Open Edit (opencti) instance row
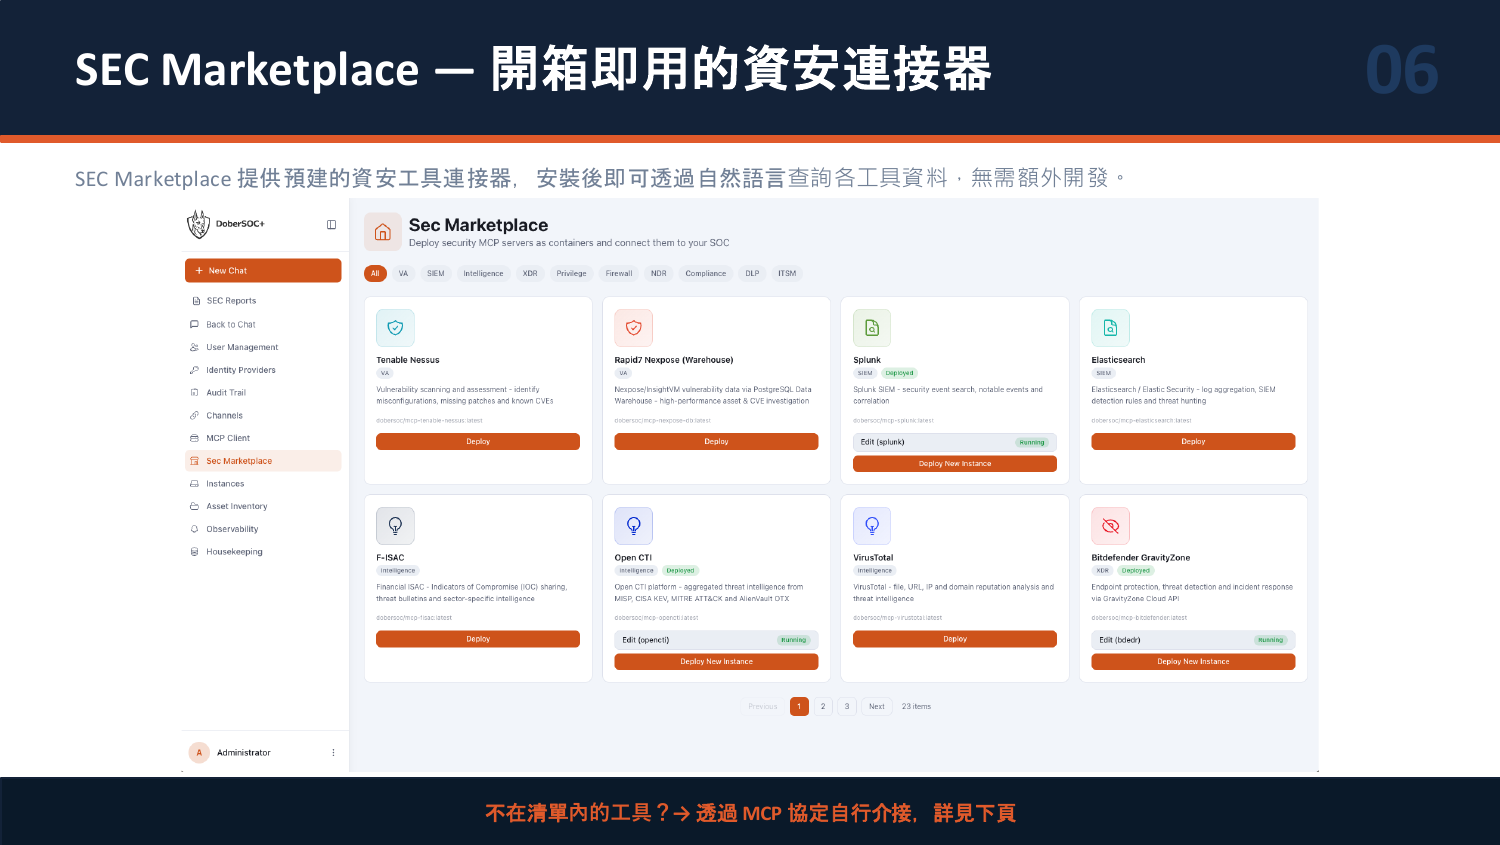The height and width of the screenshot is (845, 1500). click(716, 640)
